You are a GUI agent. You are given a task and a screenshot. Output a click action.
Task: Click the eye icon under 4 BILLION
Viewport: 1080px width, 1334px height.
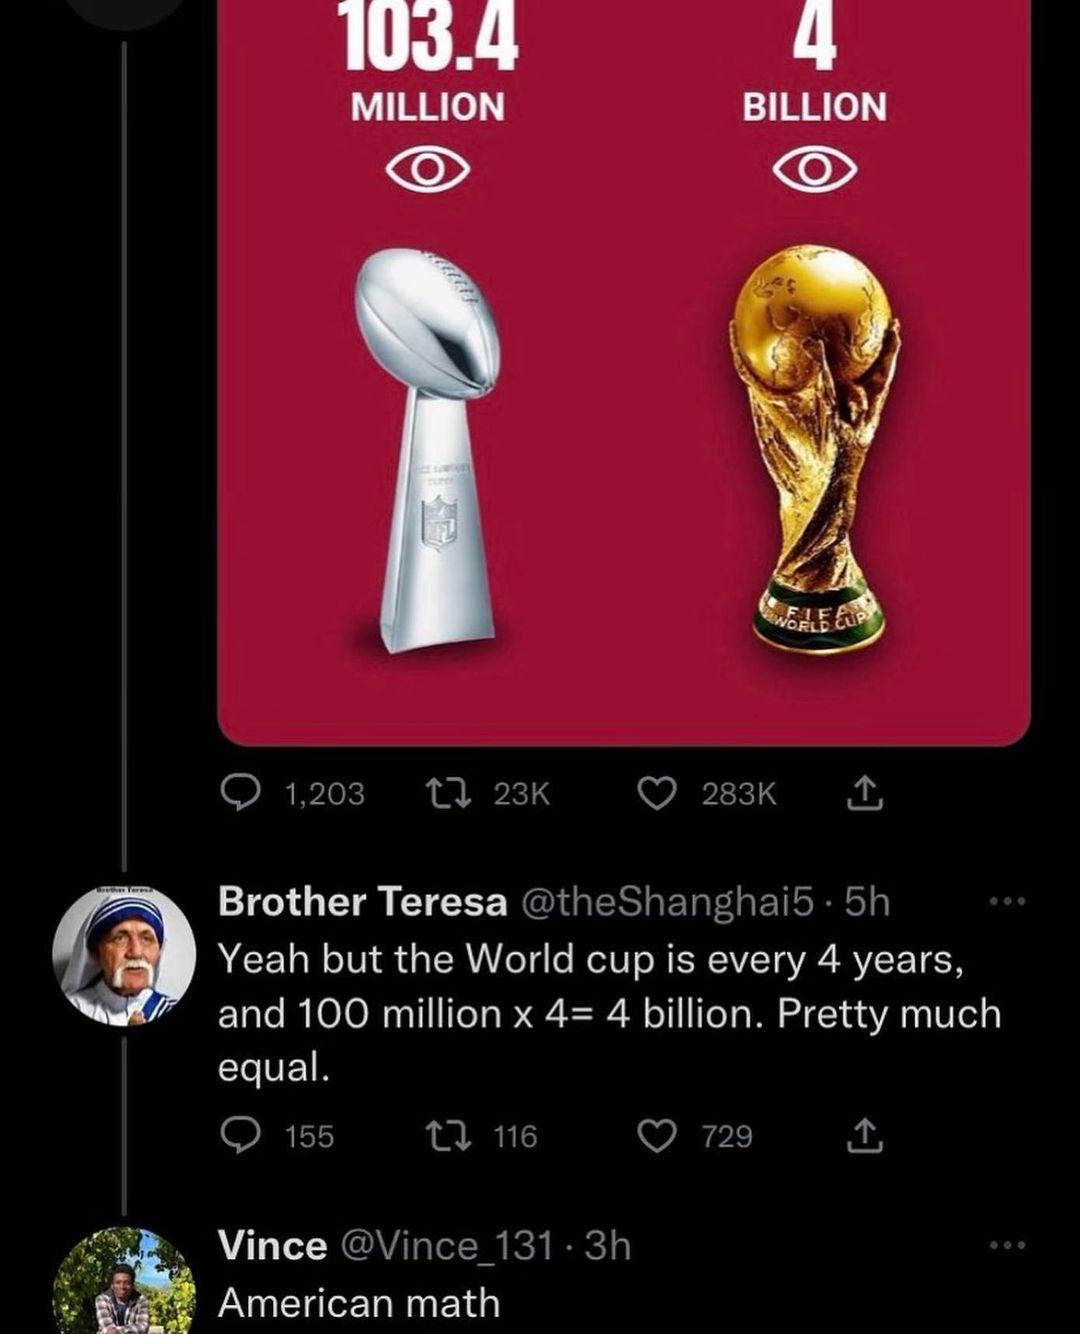click(815, 171)
